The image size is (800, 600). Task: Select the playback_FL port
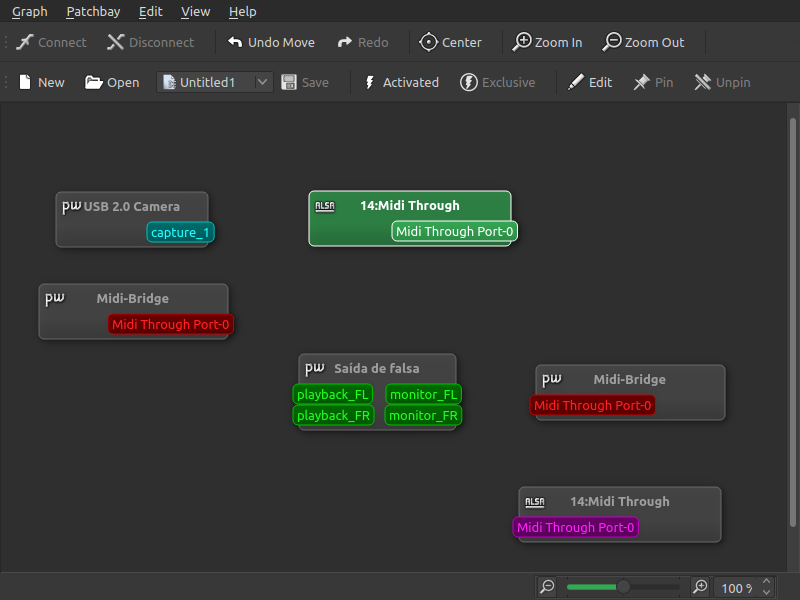coord(333,394)
